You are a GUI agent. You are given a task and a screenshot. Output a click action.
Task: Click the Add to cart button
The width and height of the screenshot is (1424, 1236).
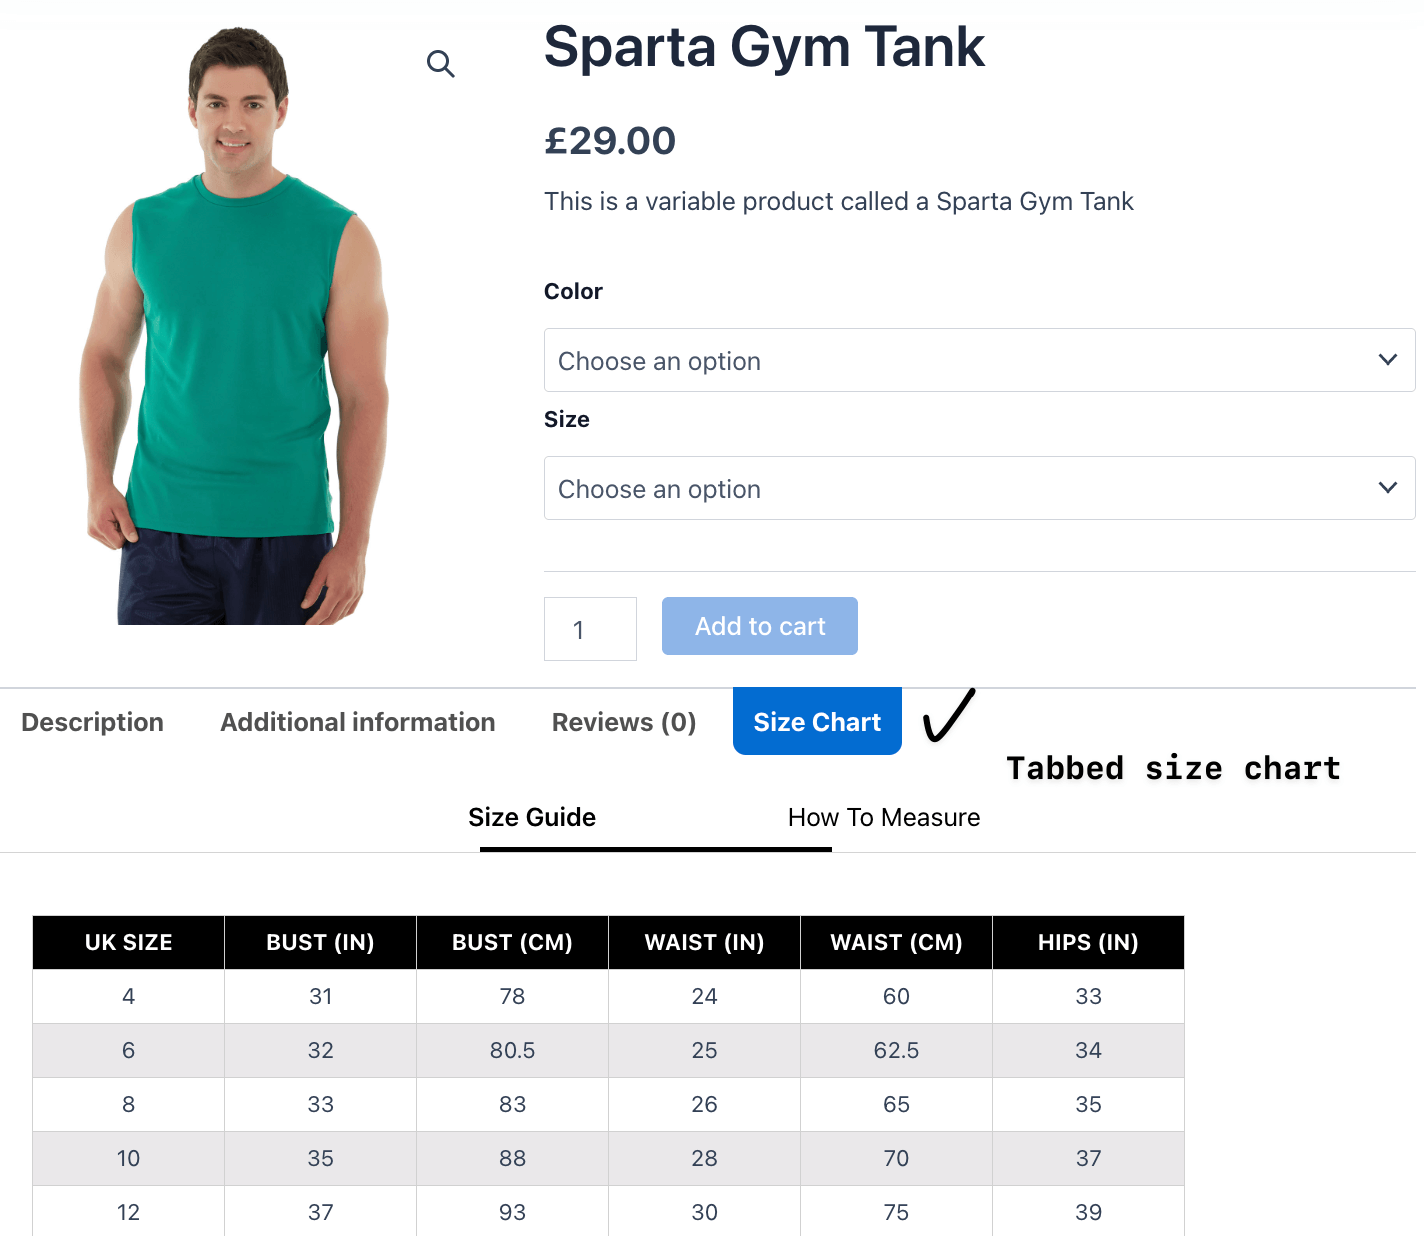tap(759, 626)
